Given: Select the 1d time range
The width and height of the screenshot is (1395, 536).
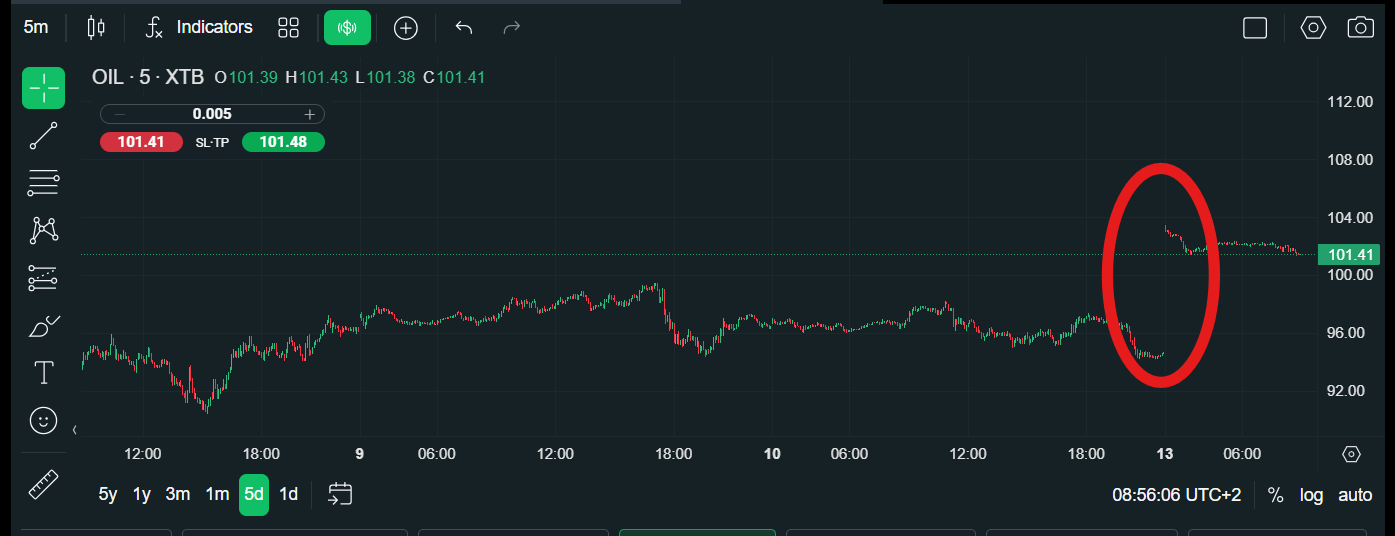Looking at the screenshot, I should tap(288, 494).
